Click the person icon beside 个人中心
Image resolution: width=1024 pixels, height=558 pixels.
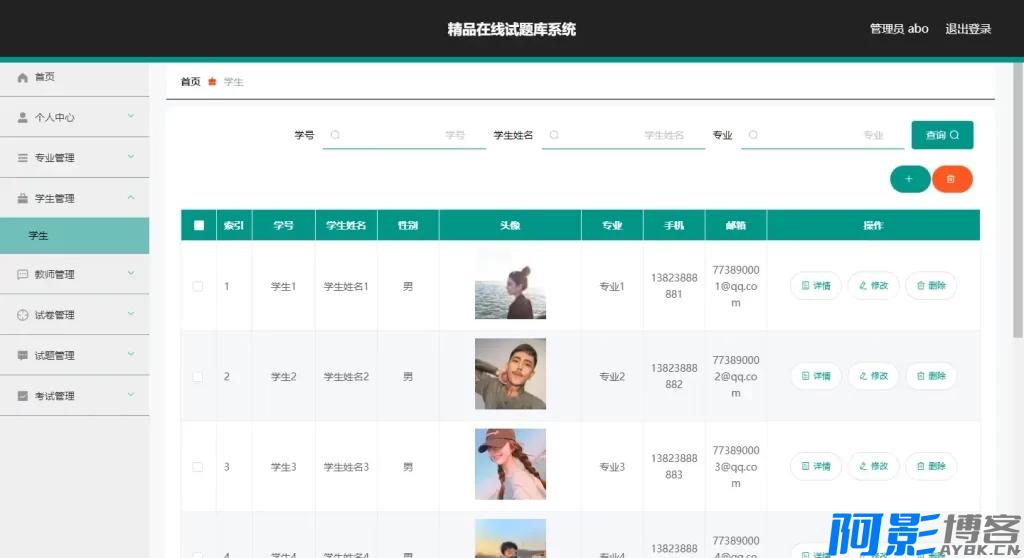[x=23, y=117]
